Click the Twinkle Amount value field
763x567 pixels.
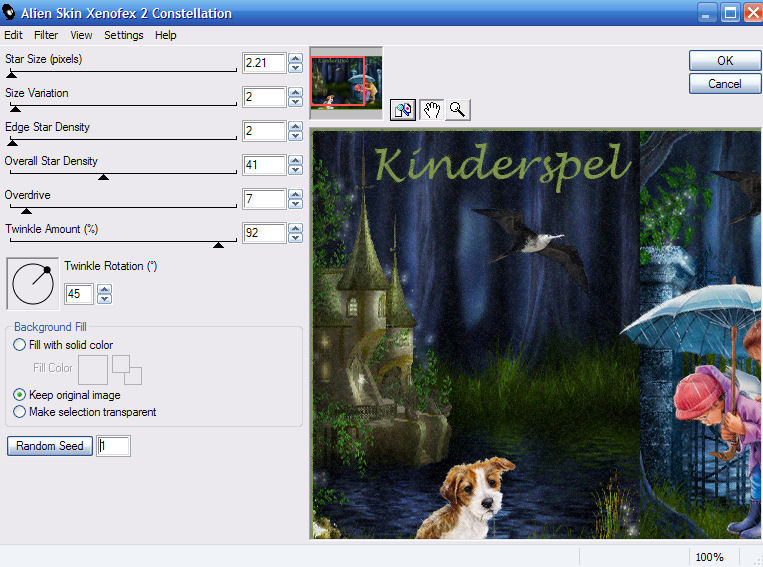[264, 233]
